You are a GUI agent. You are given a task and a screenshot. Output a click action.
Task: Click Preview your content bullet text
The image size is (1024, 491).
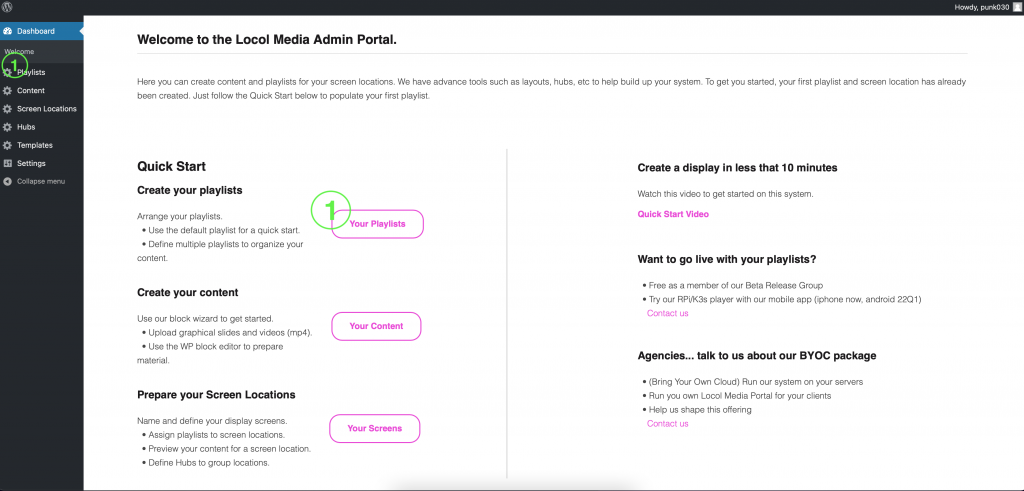tap(229, 449)
